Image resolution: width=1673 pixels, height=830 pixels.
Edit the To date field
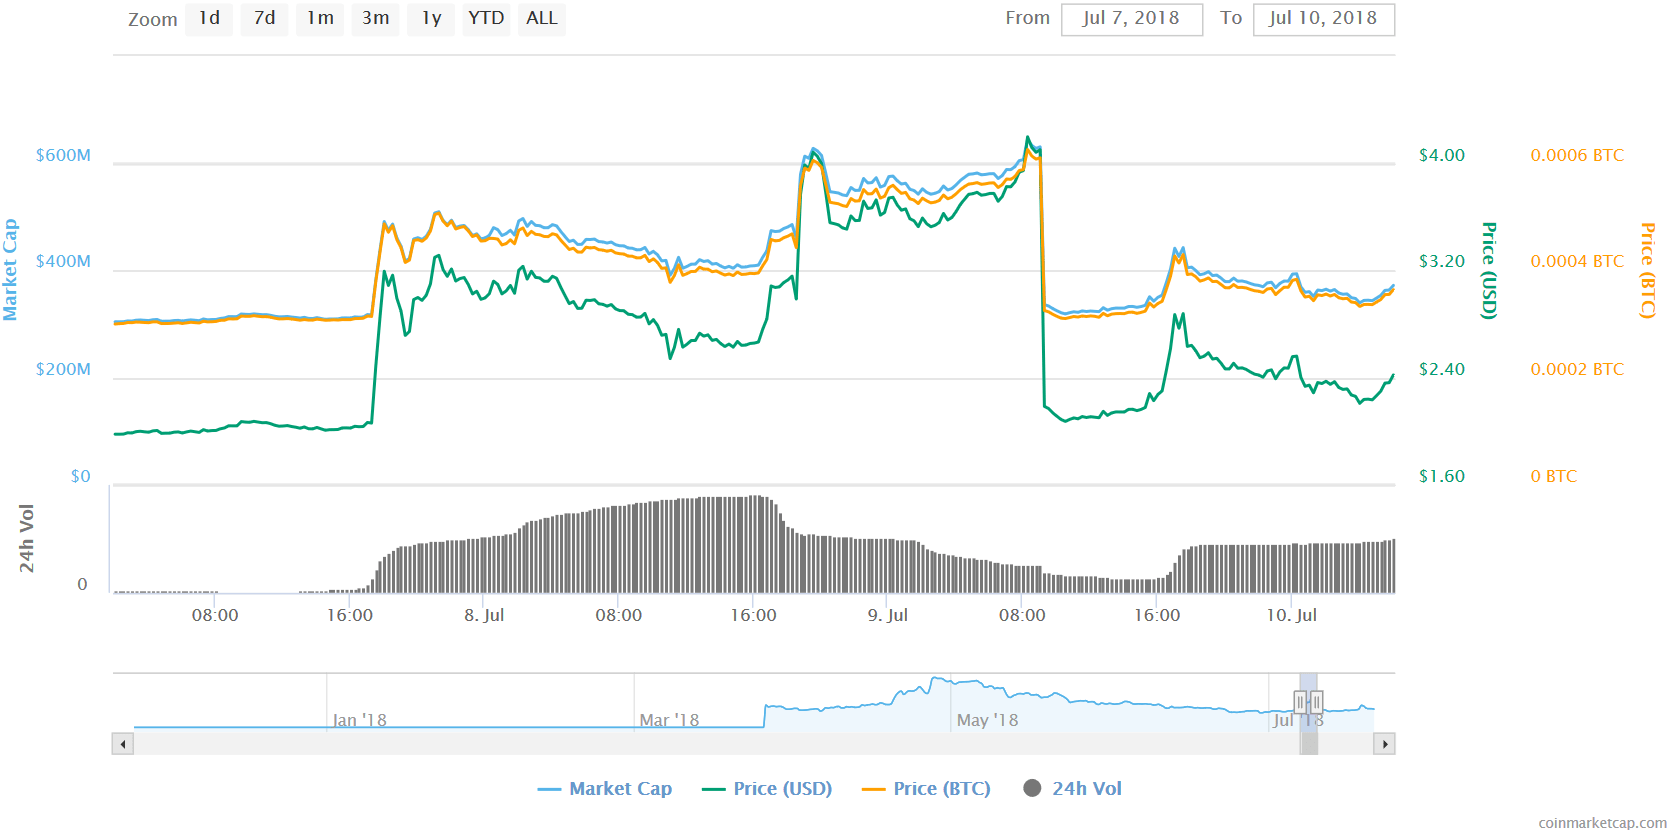(x=1323, y=19)
